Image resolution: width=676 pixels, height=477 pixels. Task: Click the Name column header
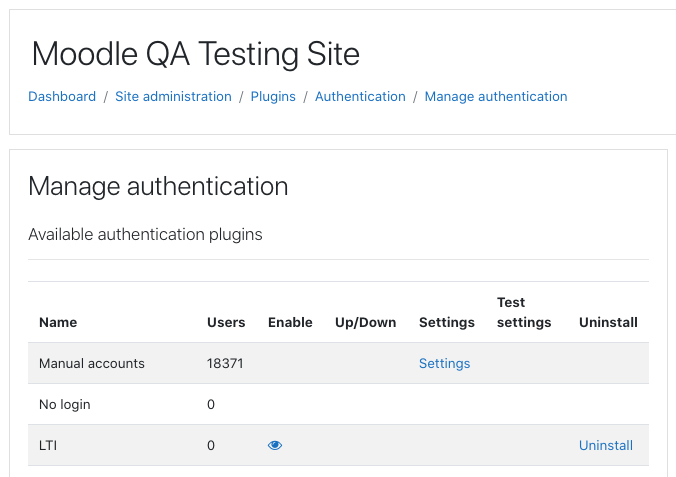(58, 322)
